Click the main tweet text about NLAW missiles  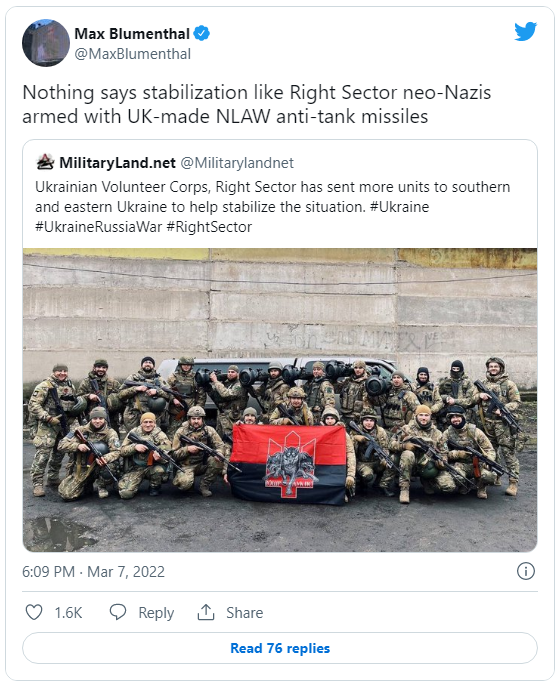(257, 104)
